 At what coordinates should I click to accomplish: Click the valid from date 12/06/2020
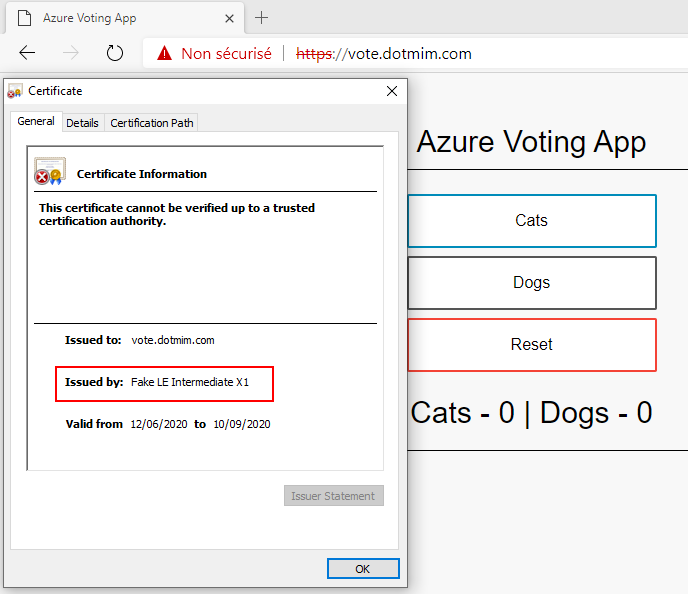[159, 424]
